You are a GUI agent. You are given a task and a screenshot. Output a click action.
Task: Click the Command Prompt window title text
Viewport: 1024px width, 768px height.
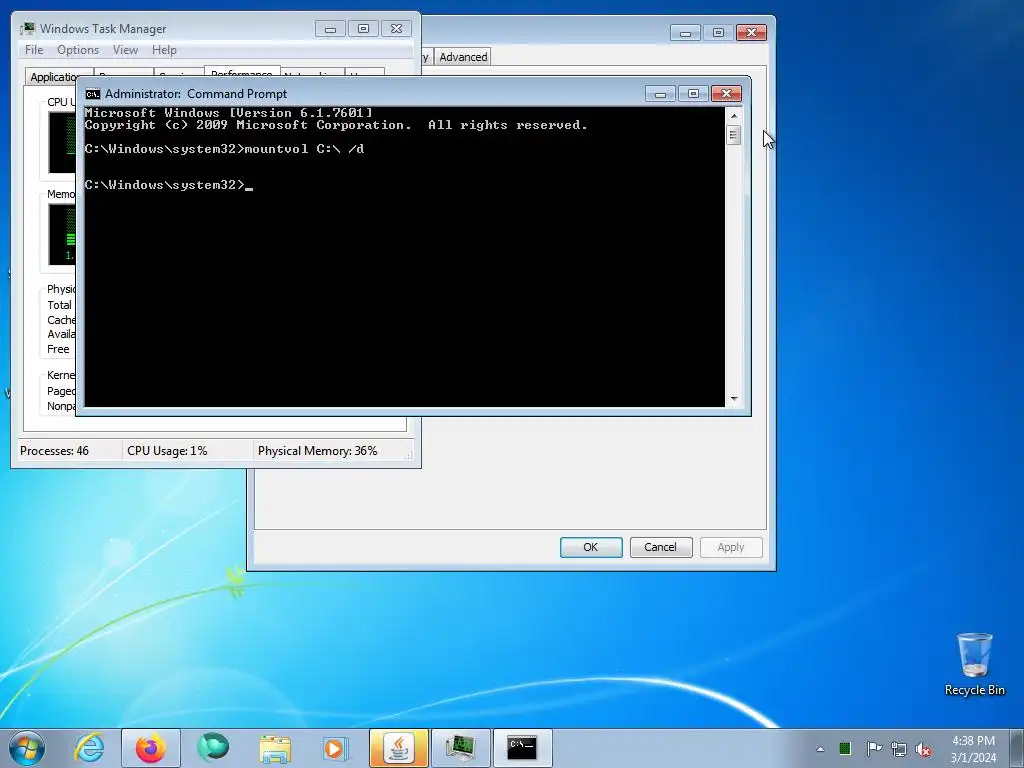(196, 94)
